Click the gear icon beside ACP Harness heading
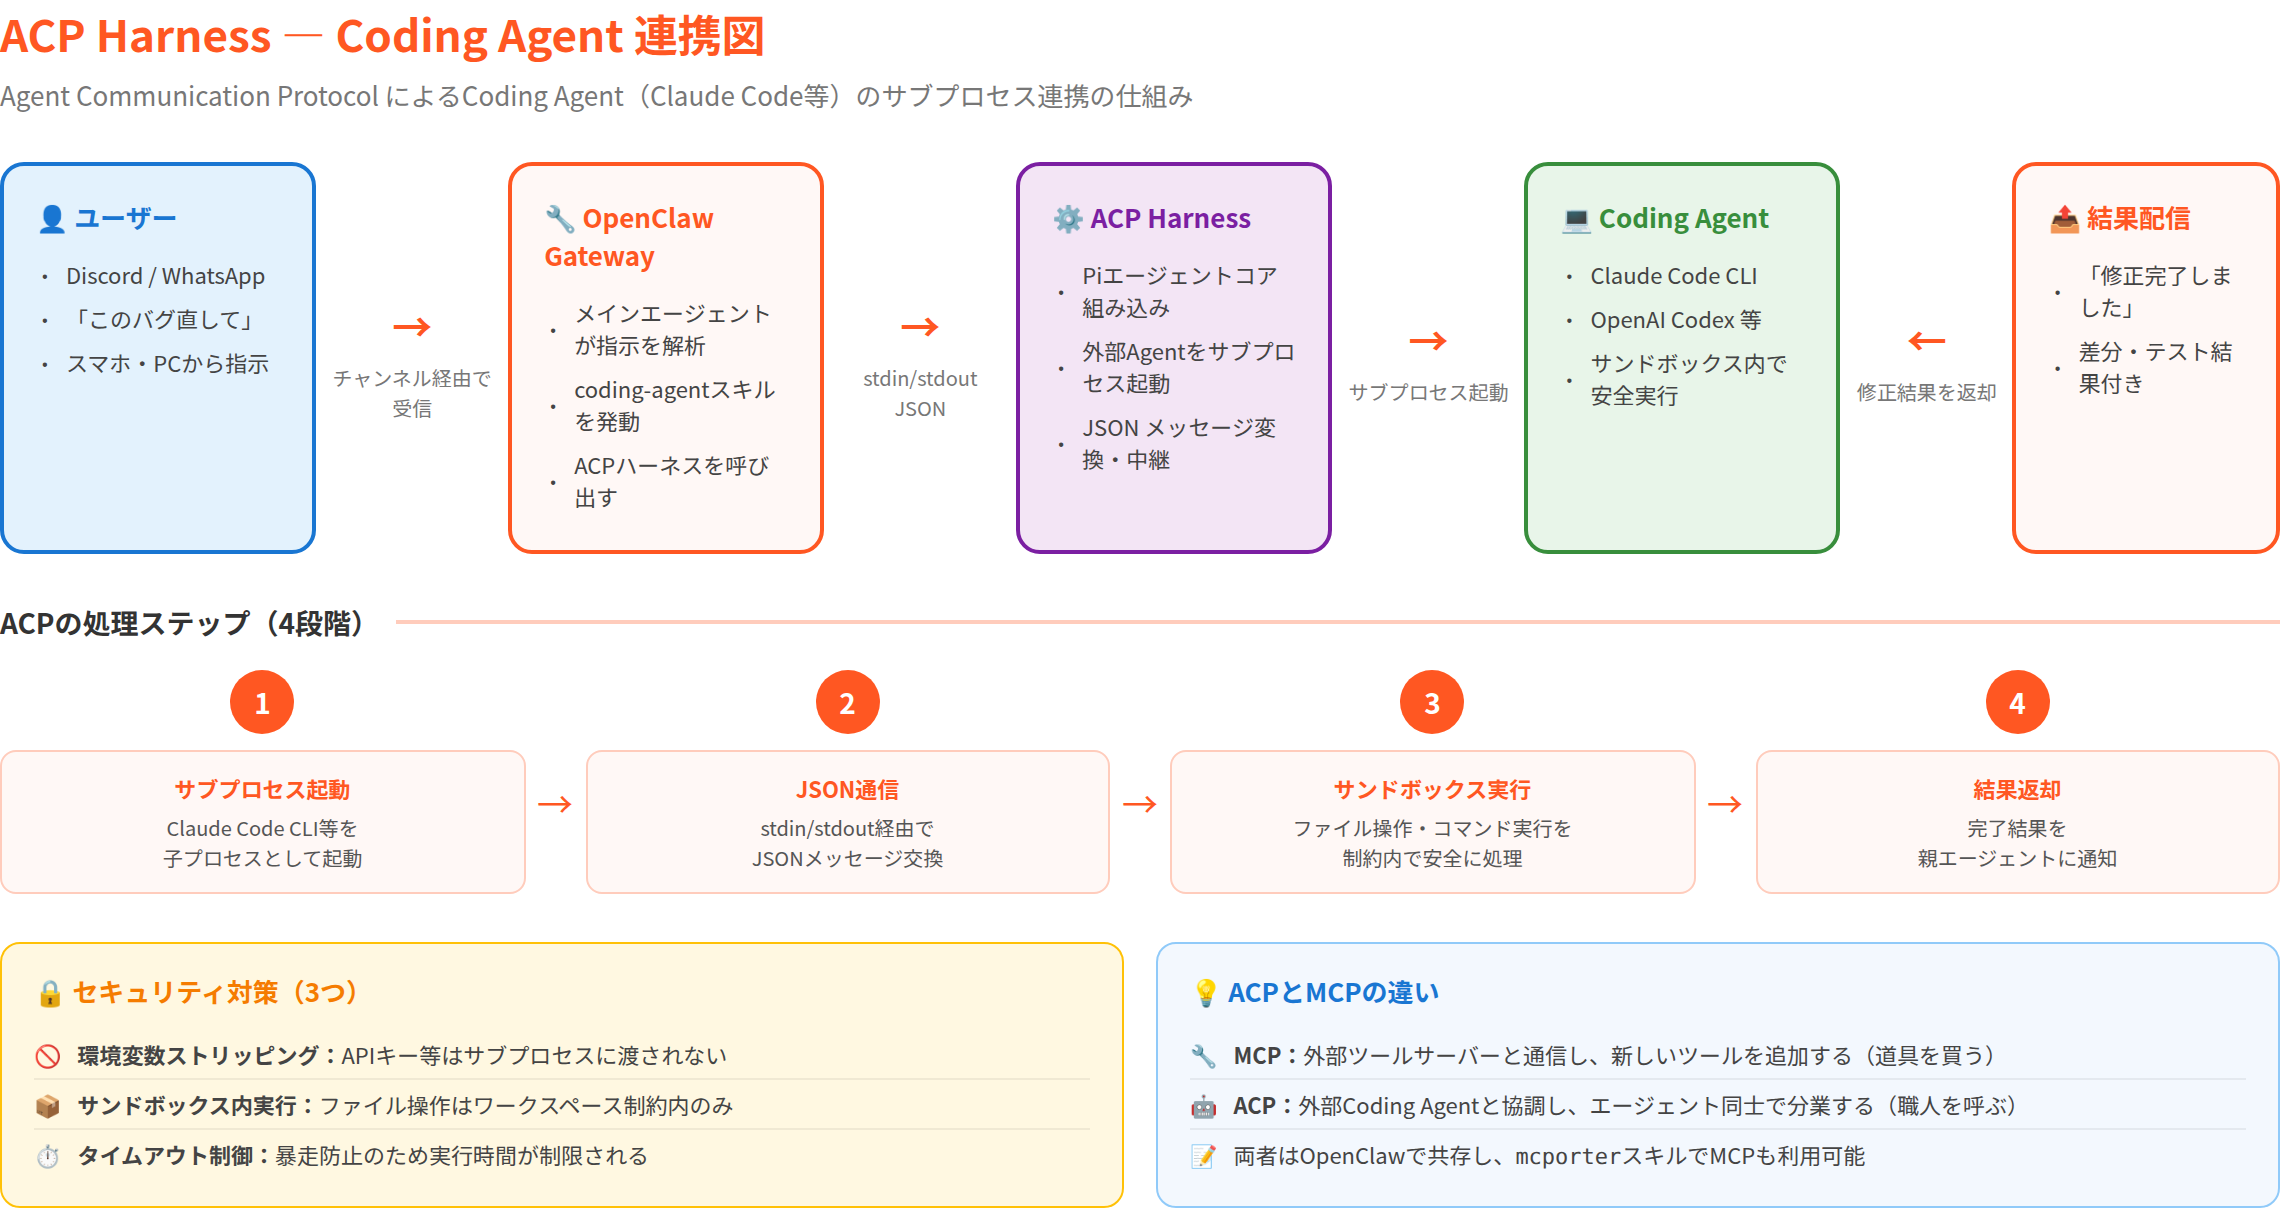Screen dimensions: 2280x1208 [1068, 219]
